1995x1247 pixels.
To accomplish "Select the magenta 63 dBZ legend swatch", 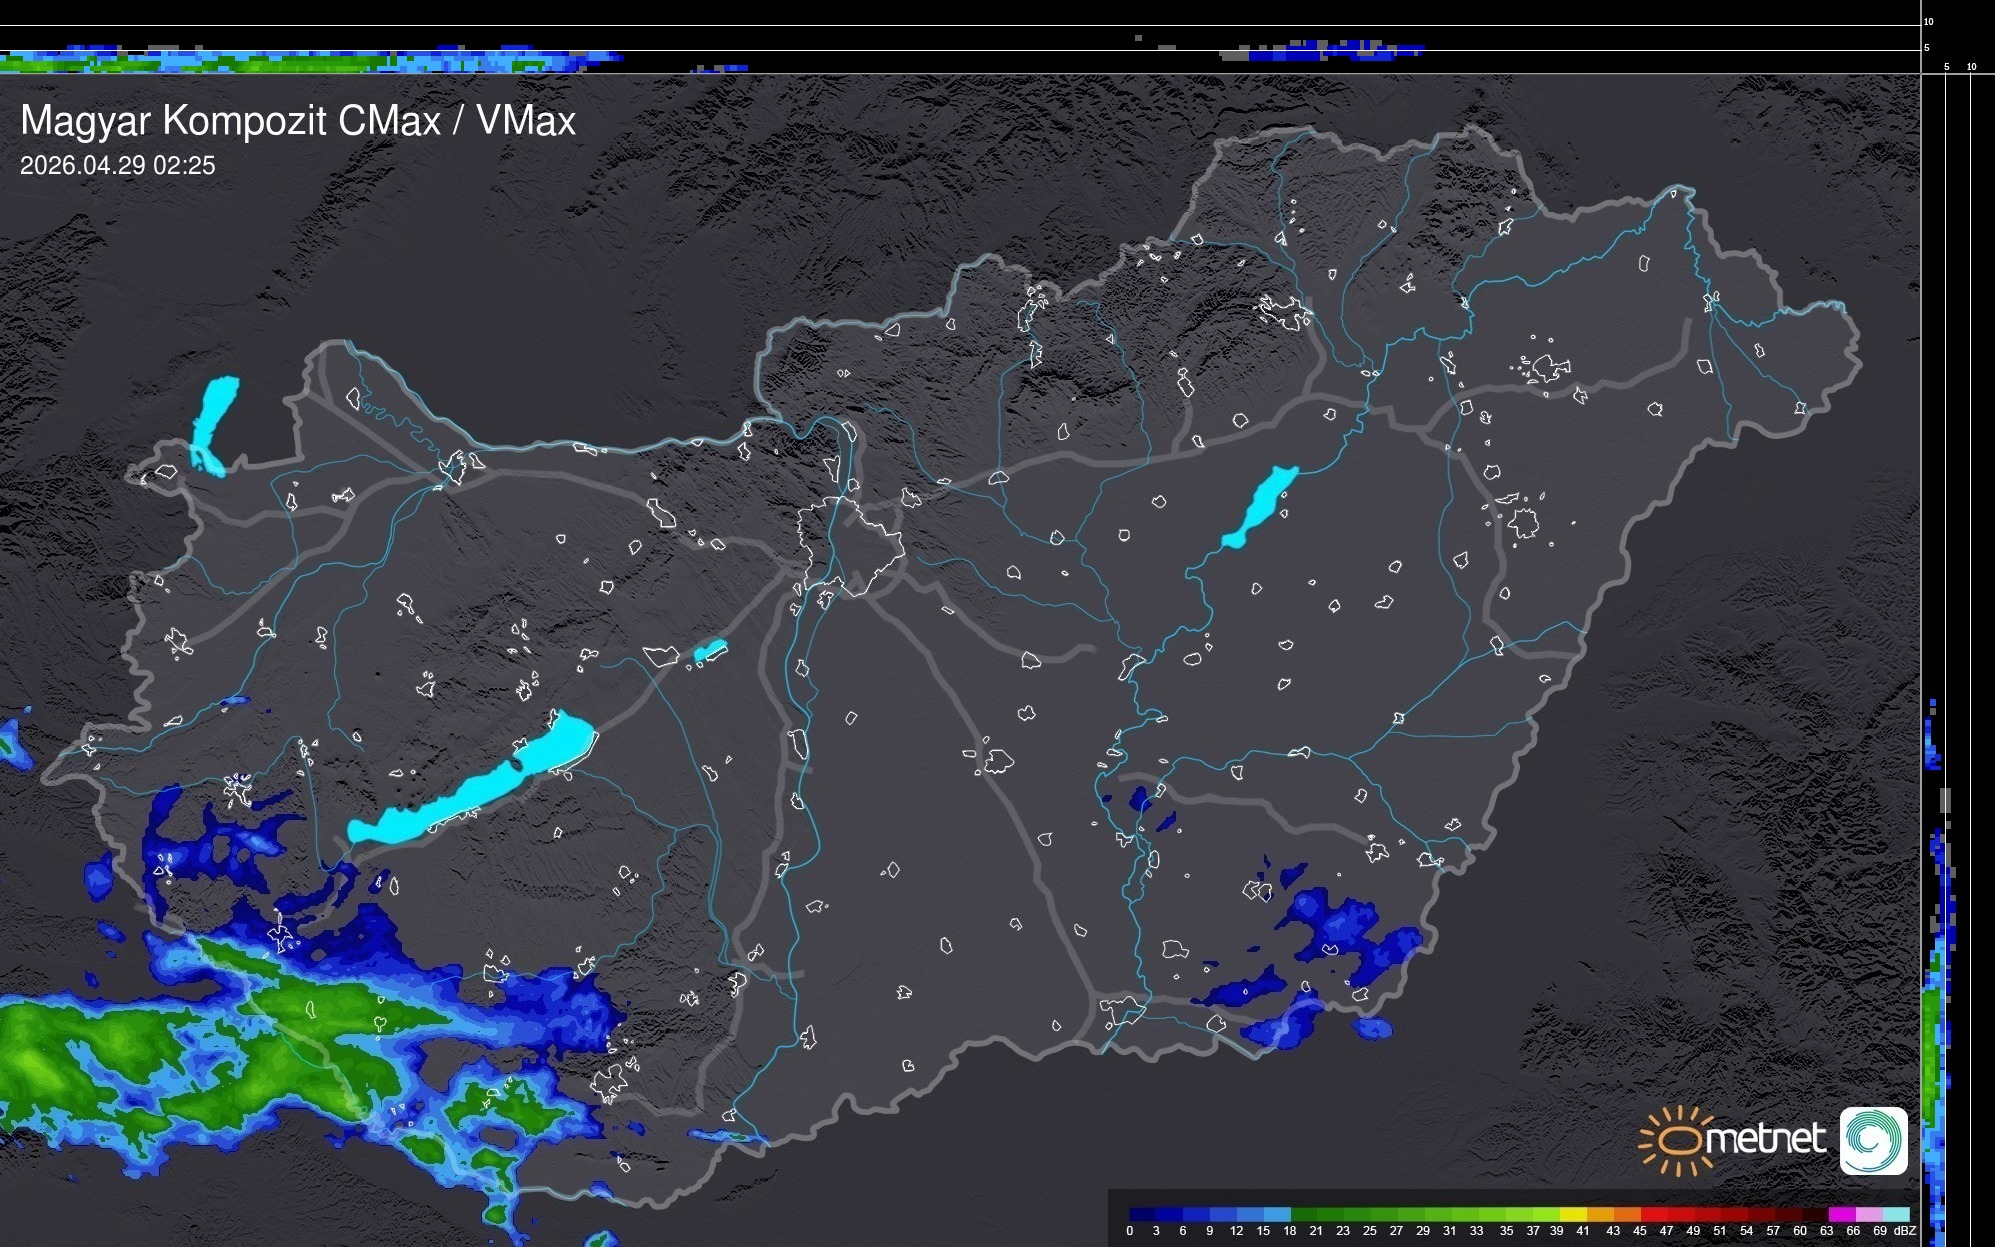I will click(1841, 1214).
